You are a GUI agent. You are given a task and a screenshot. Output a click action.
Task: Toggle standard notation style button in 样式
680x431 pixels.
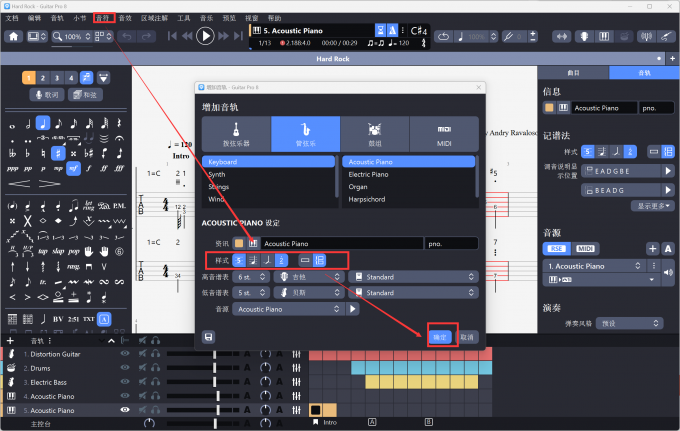[x=239, y=260]
